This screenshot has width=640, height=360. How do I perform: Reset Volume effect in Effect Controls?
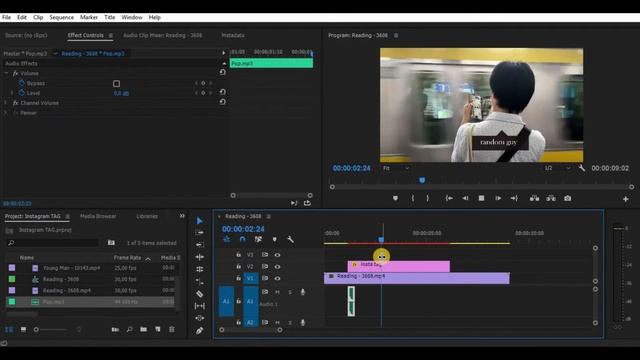pos(222,72)
